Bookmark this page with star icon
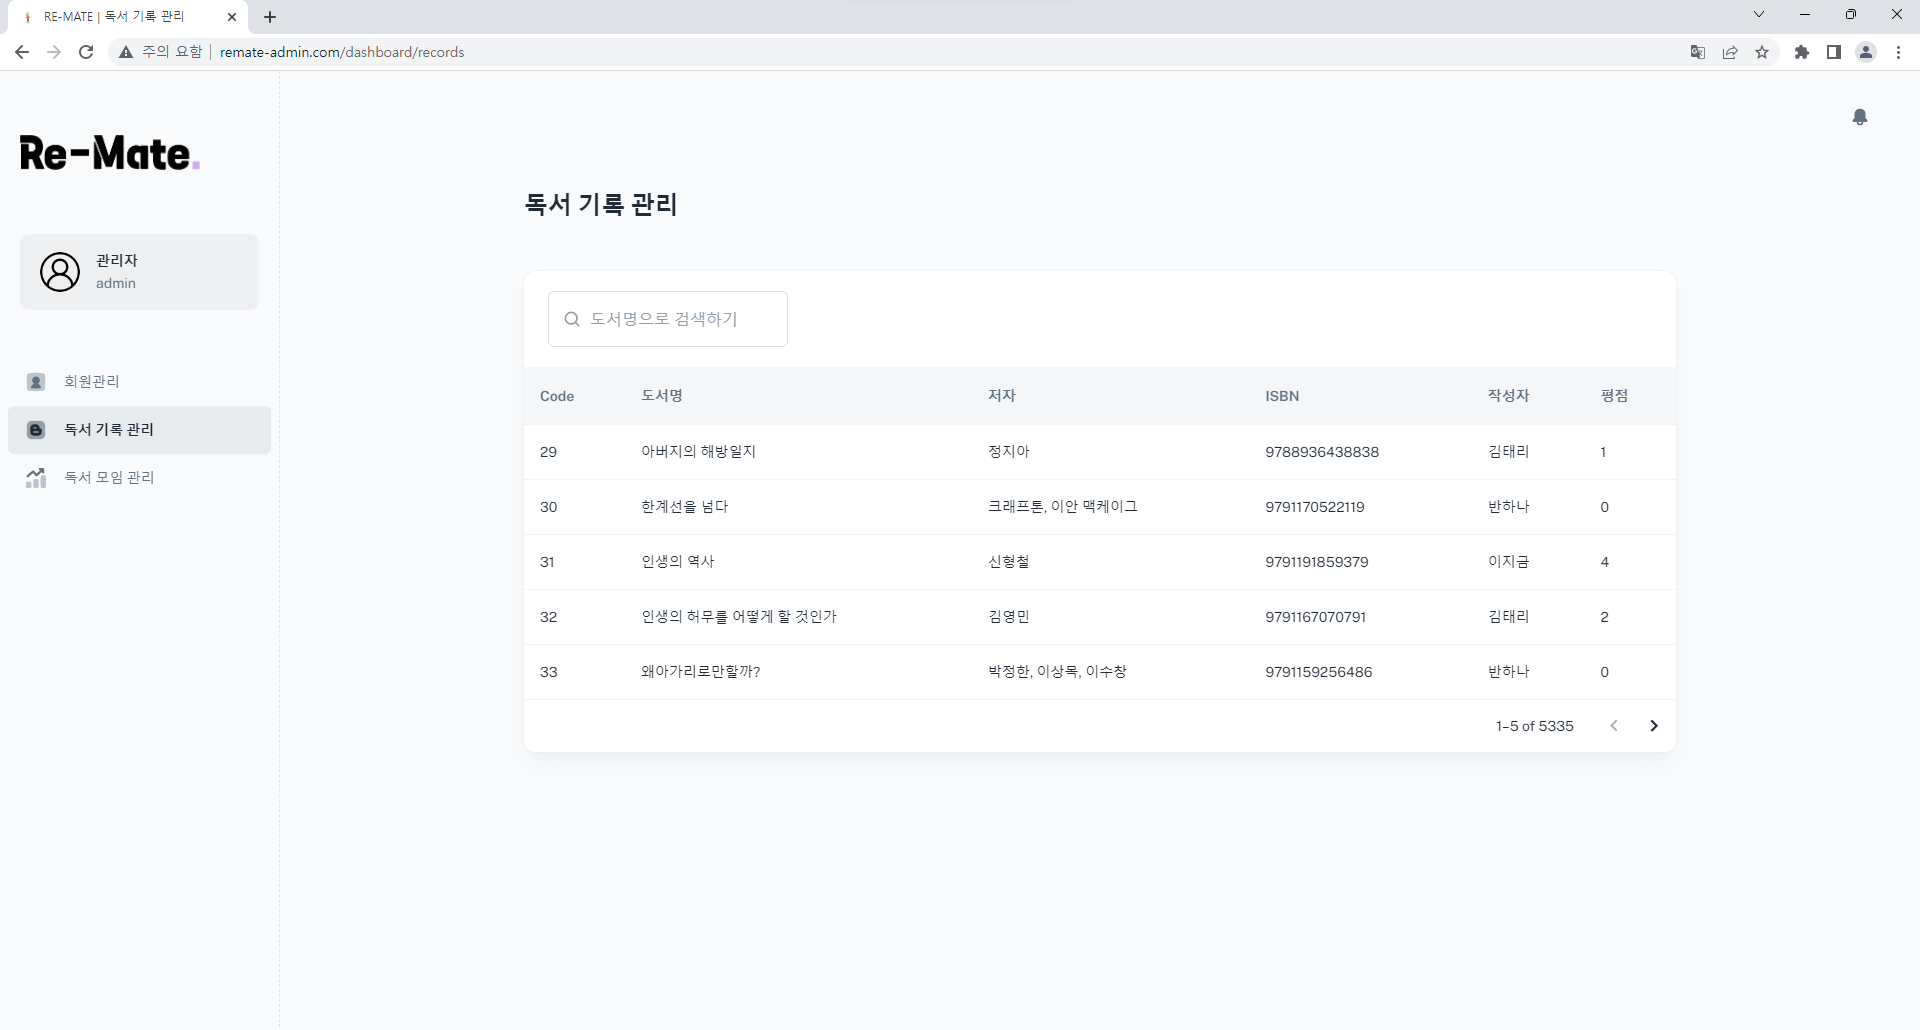This screenshot has height=1030, width=1920. [x=1762, y=52]
